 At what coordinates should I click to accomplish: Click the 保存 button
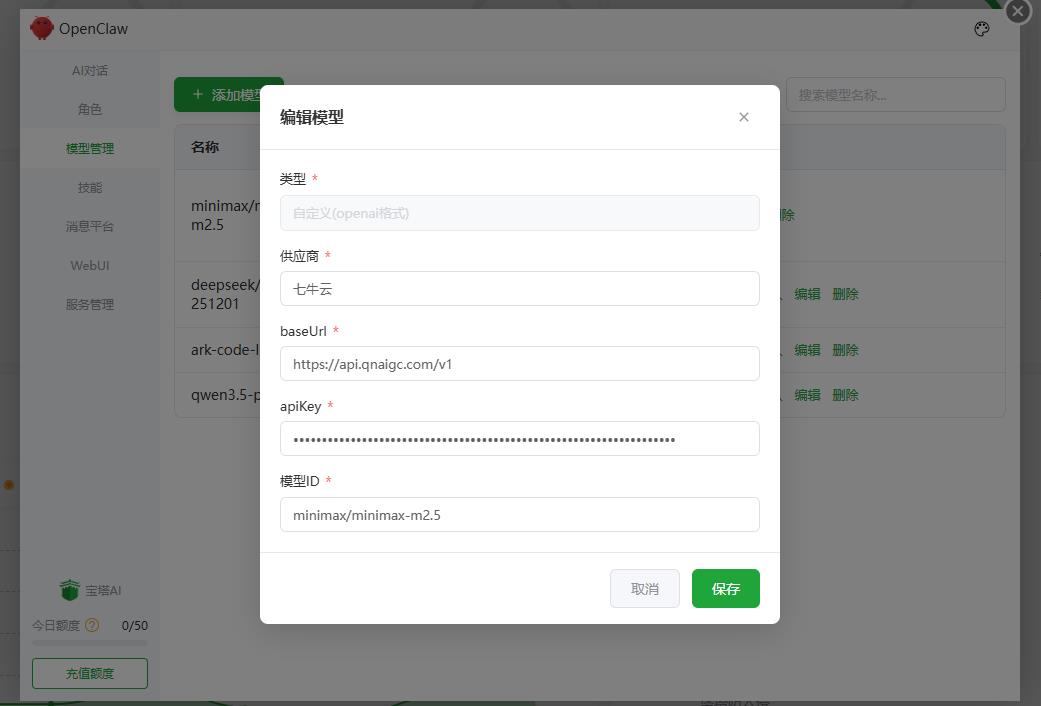pos(726,588)
